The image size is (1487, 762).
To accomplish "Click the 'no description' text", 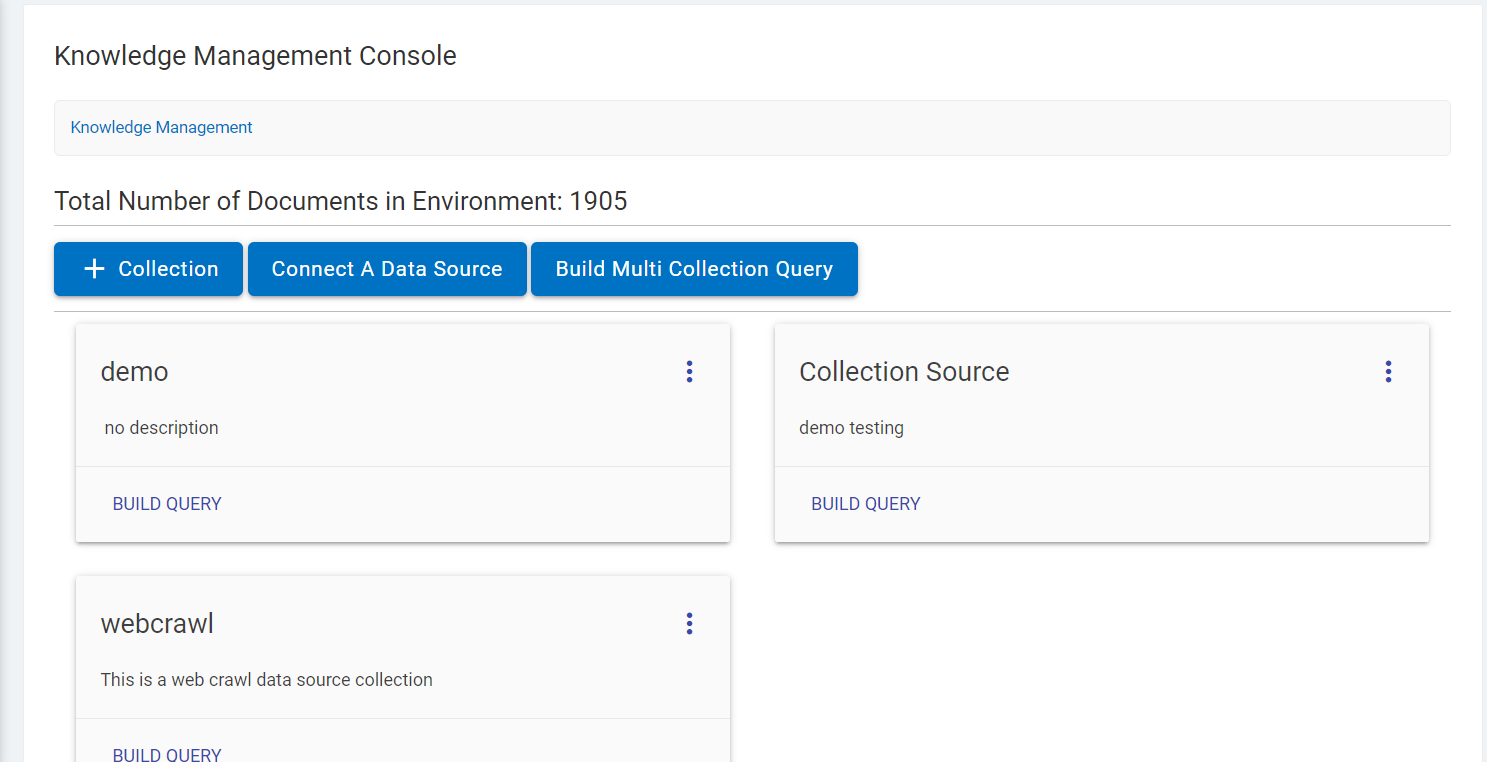I will [x=161, y=428].
